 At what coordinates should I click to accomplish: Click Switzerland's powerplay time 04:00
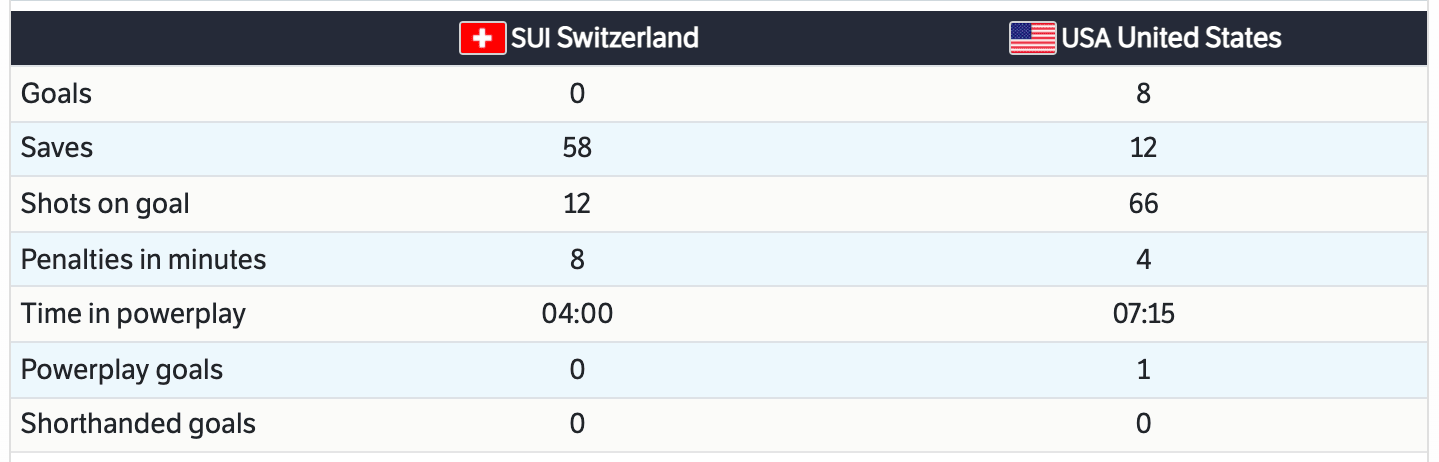point(577,314)
